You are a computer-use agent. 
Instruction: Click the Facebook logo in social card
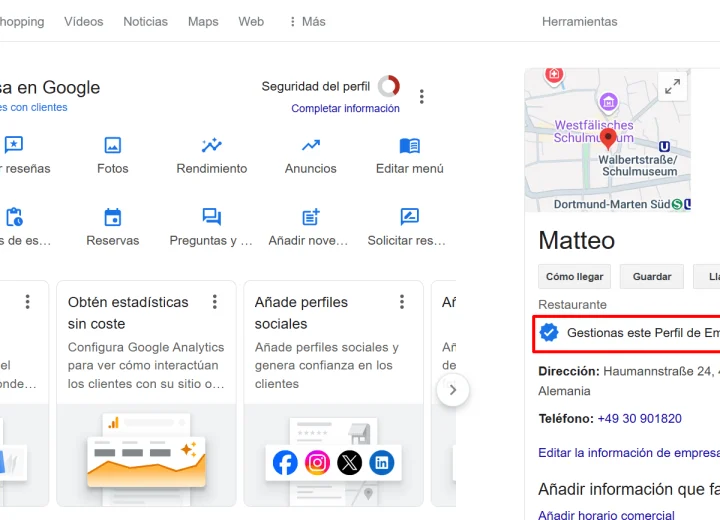pyautogui.click(x=285, y=463)
